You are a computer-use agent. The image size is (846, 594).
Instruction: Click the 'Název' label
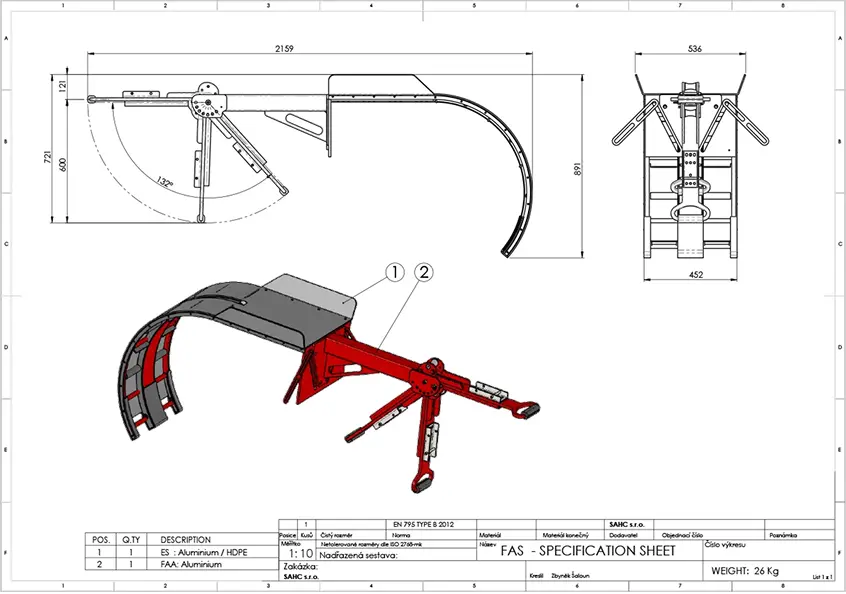pyautogui.click(x=488, y=544)
